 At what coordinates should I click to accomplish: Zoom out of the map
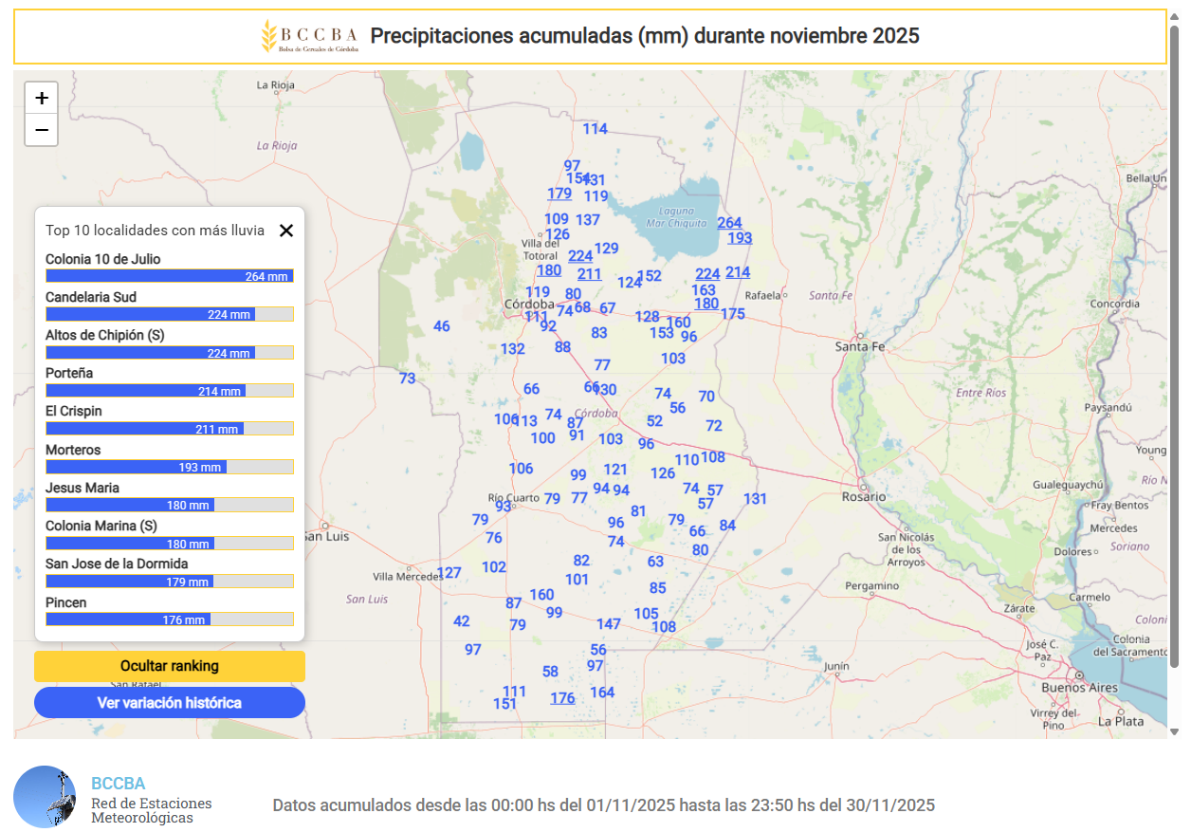coord(41,130)
